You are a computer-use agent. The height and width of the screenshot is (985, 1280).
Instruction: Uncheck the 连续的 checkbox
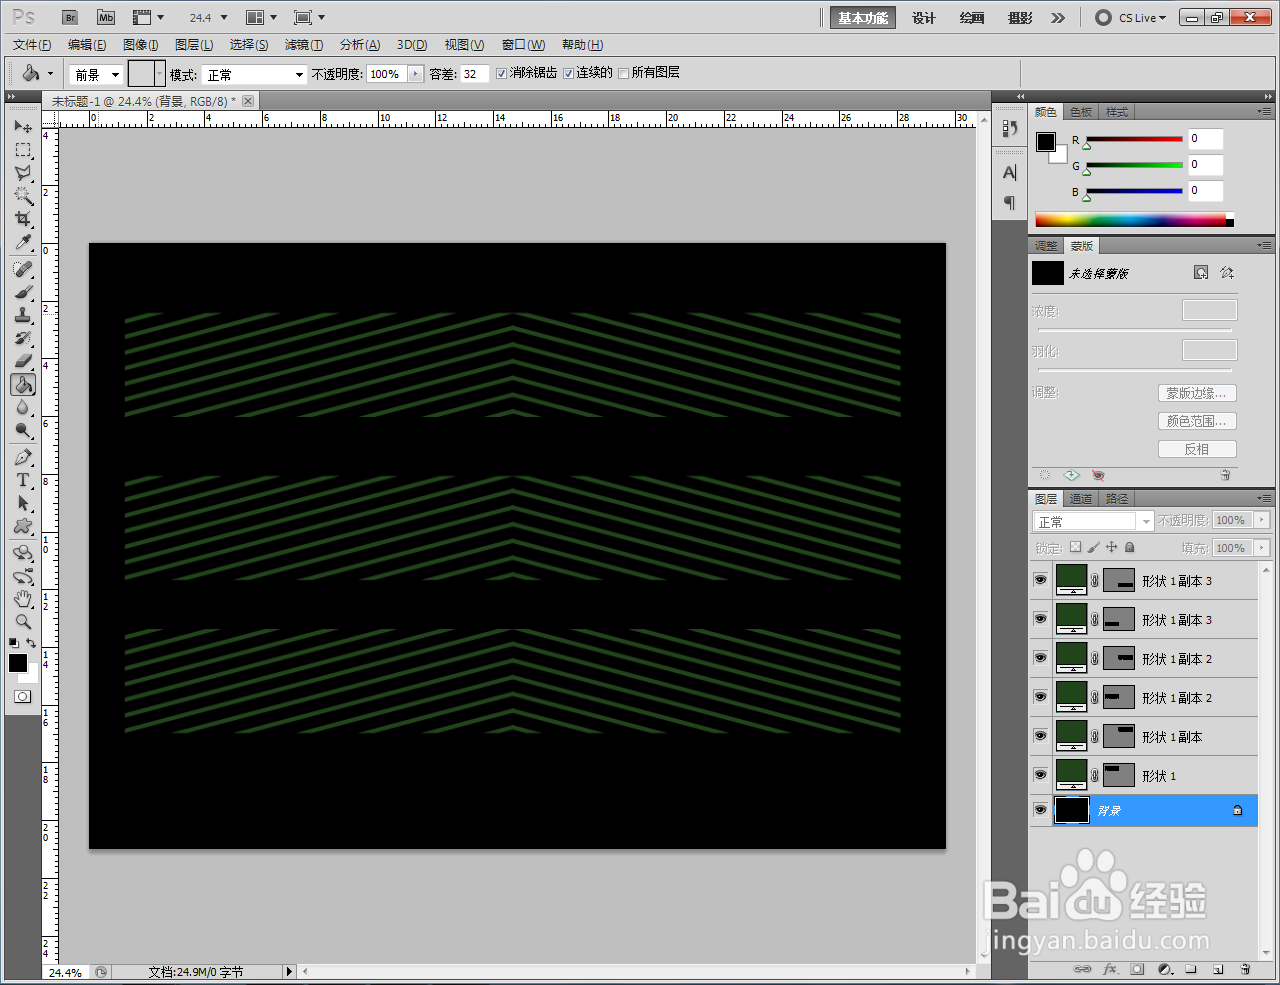[568, 73]
